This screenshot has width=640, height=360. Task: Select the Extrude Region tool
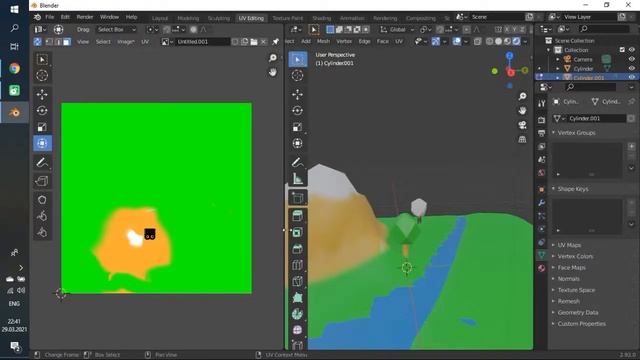click(x=298, y=216)
